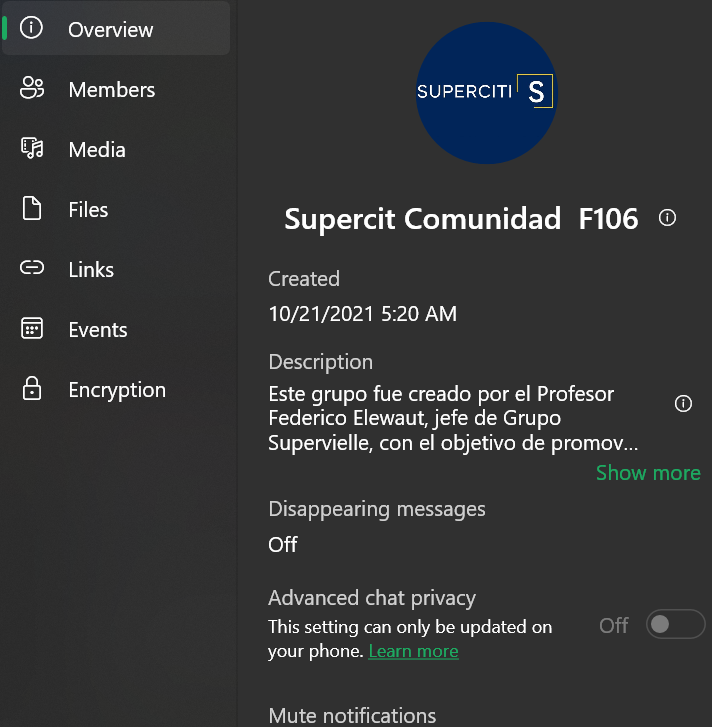
Task: Open the Members tab
Action: pyautogui.click(x=112, y=89)
